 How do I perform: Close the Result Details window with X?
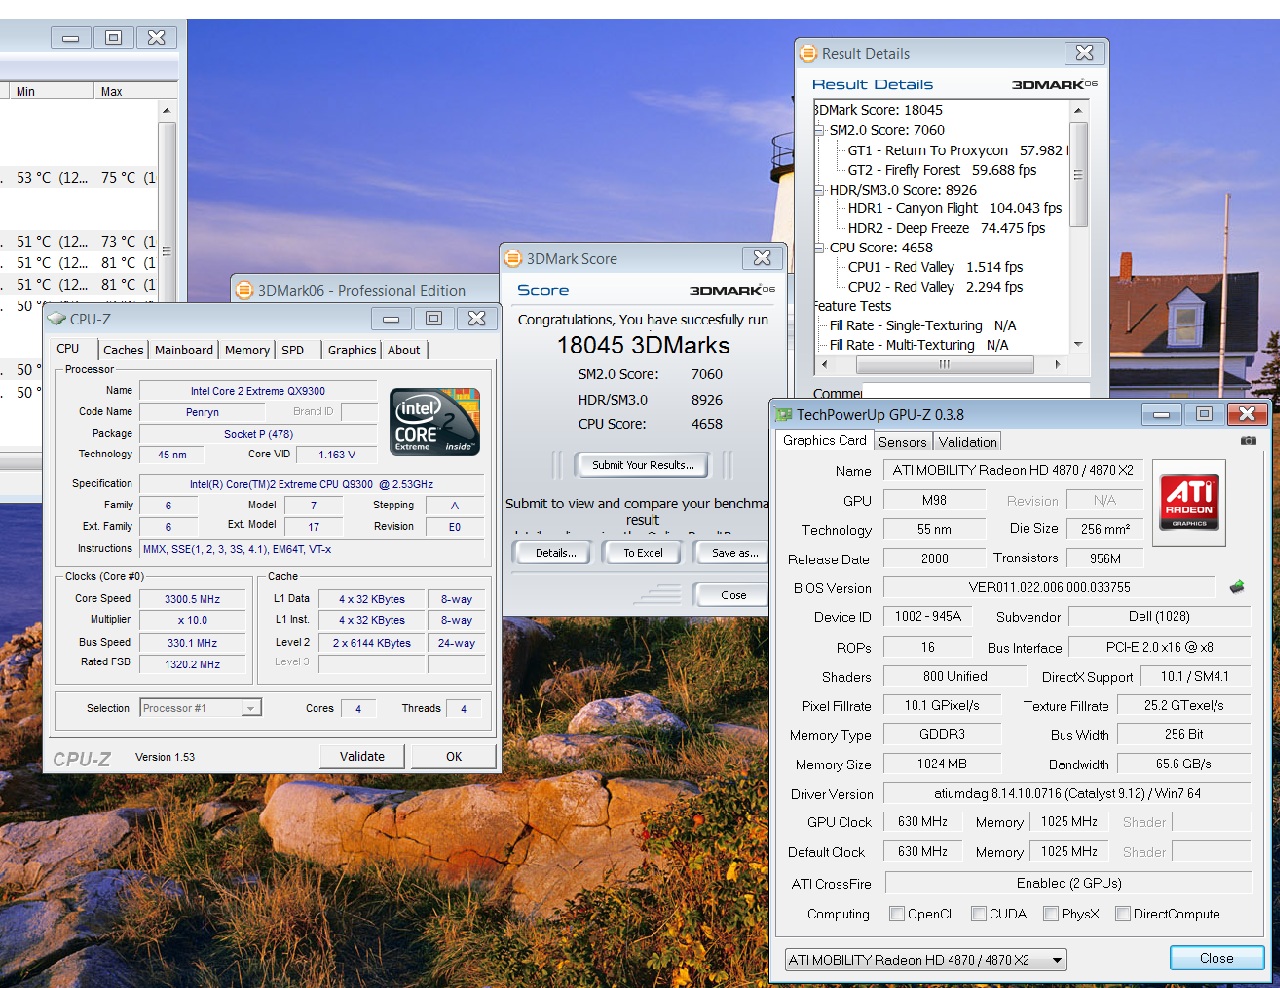coord(1084,53)
